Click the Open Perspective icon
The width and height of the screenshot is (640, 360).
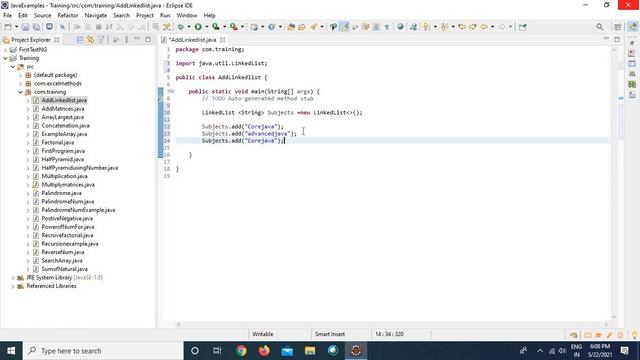pos(618,27)
